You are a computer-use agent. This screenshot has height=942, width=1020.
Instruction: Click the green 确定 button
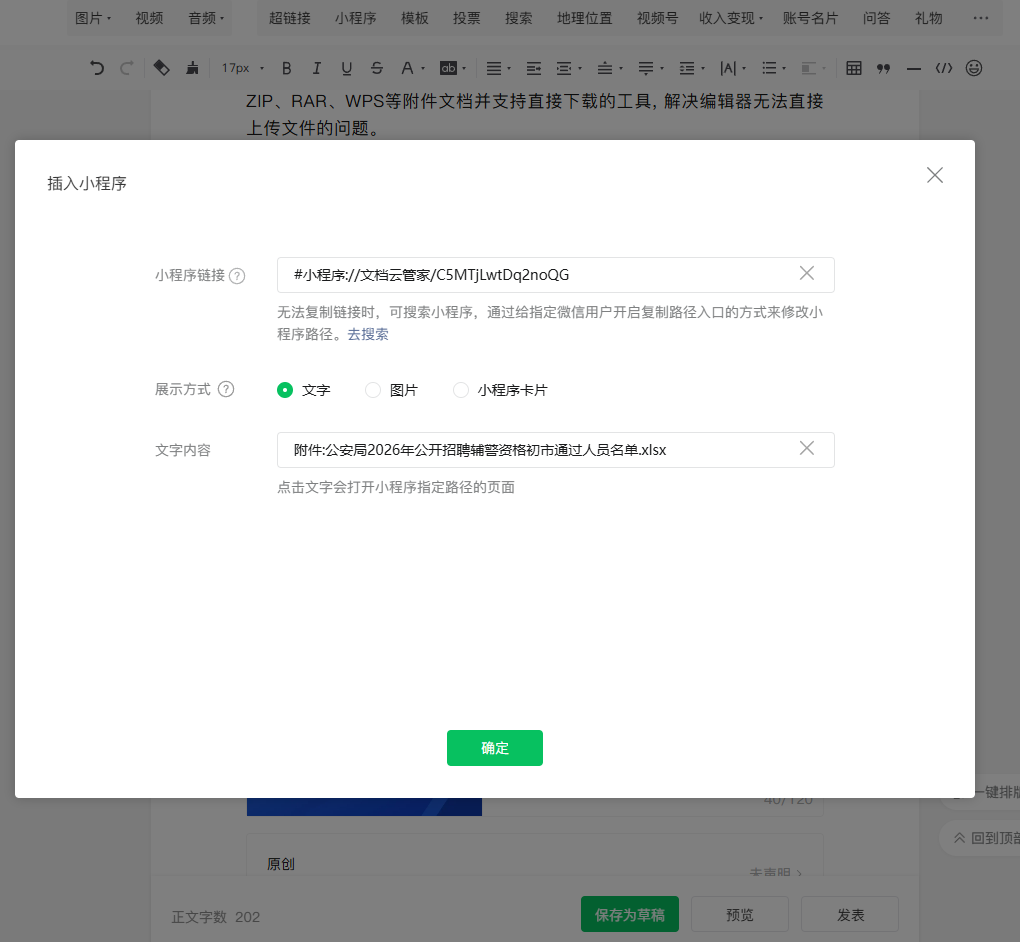[495, 748]
